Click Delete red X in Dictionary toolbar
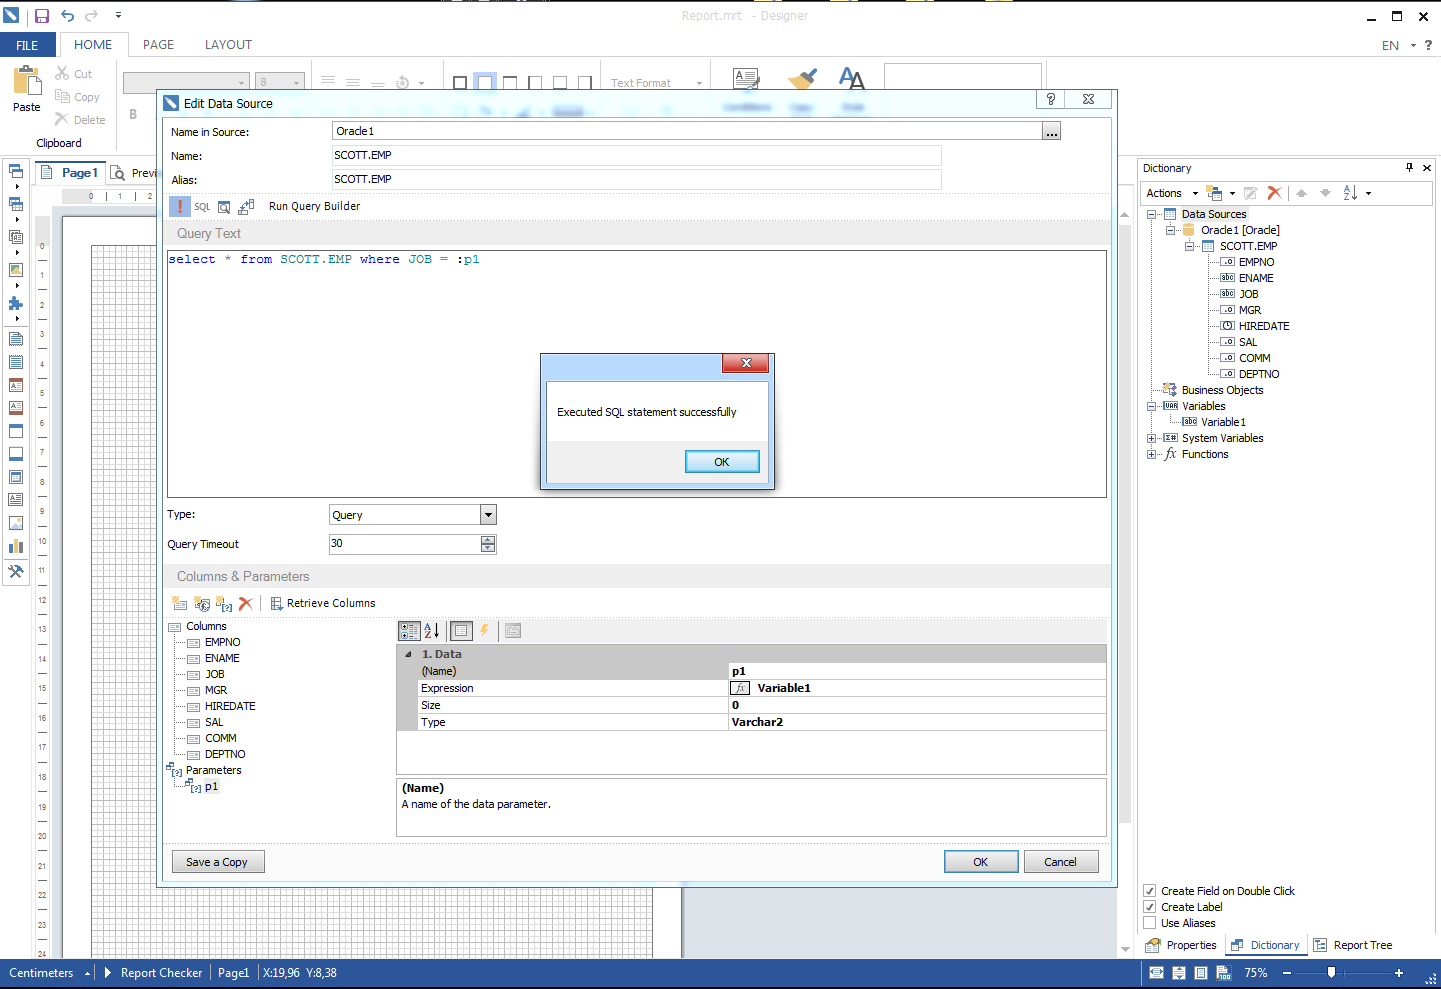 coord(1274,193)
